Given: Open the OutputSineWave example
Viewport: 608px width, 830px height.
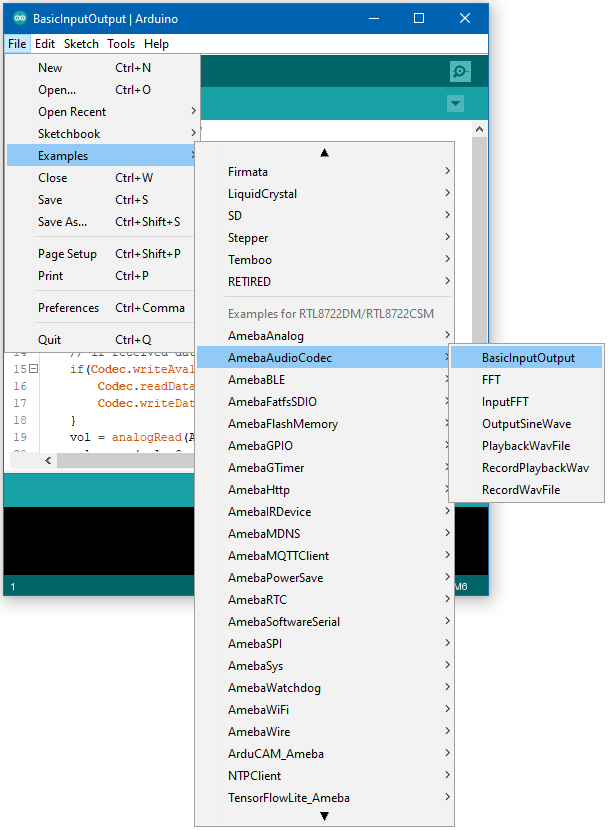Looking at the screenshot, I should [526, 424].
